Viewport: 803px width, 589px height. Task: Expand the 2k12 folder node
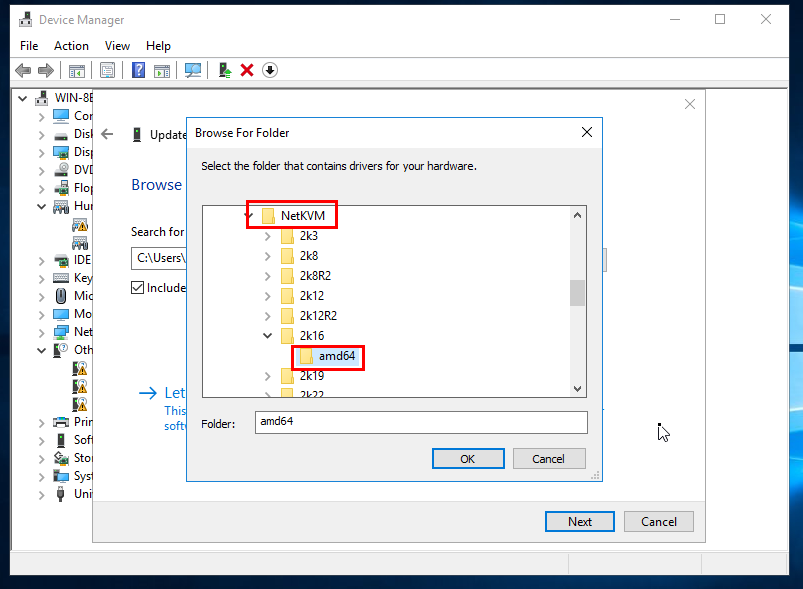267,296
